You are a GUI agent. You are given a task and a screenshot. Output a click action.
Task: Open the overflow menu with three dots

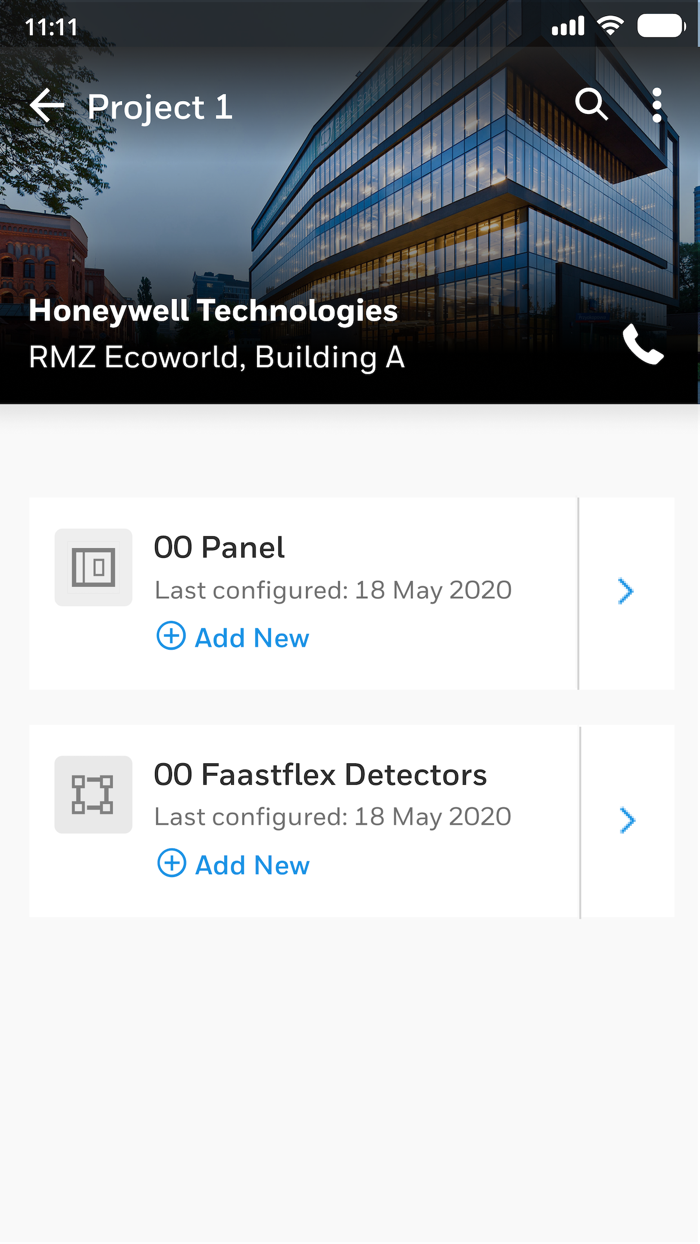[x=657, y=104]
